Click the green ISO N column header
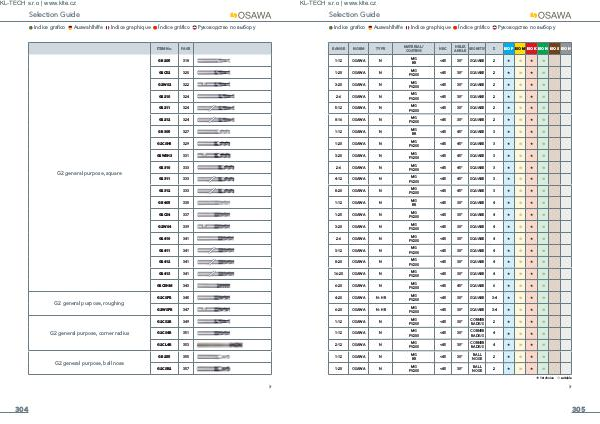Image resolution: width=600 pixels, height=424 pixels. [x=543, y=47]
